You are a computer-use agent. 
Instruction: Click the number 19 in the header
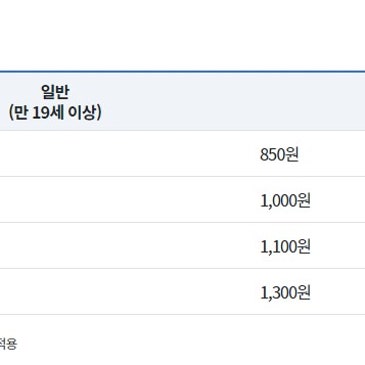pos(41,113)
